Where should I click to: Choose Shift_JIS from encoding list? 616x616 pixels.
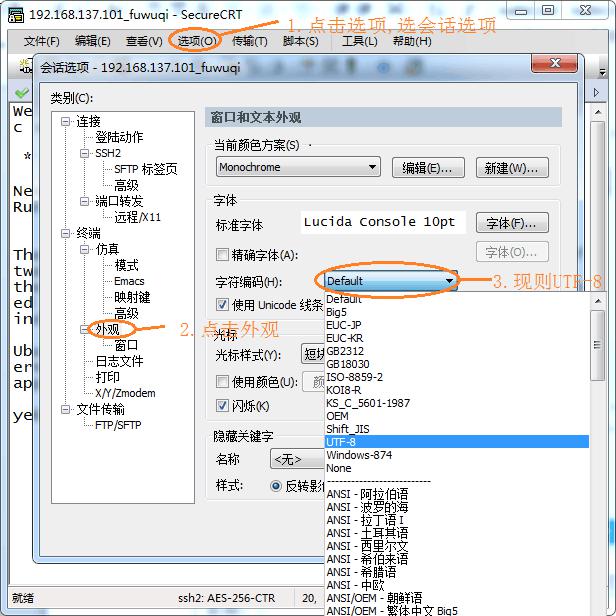point(457,429)
